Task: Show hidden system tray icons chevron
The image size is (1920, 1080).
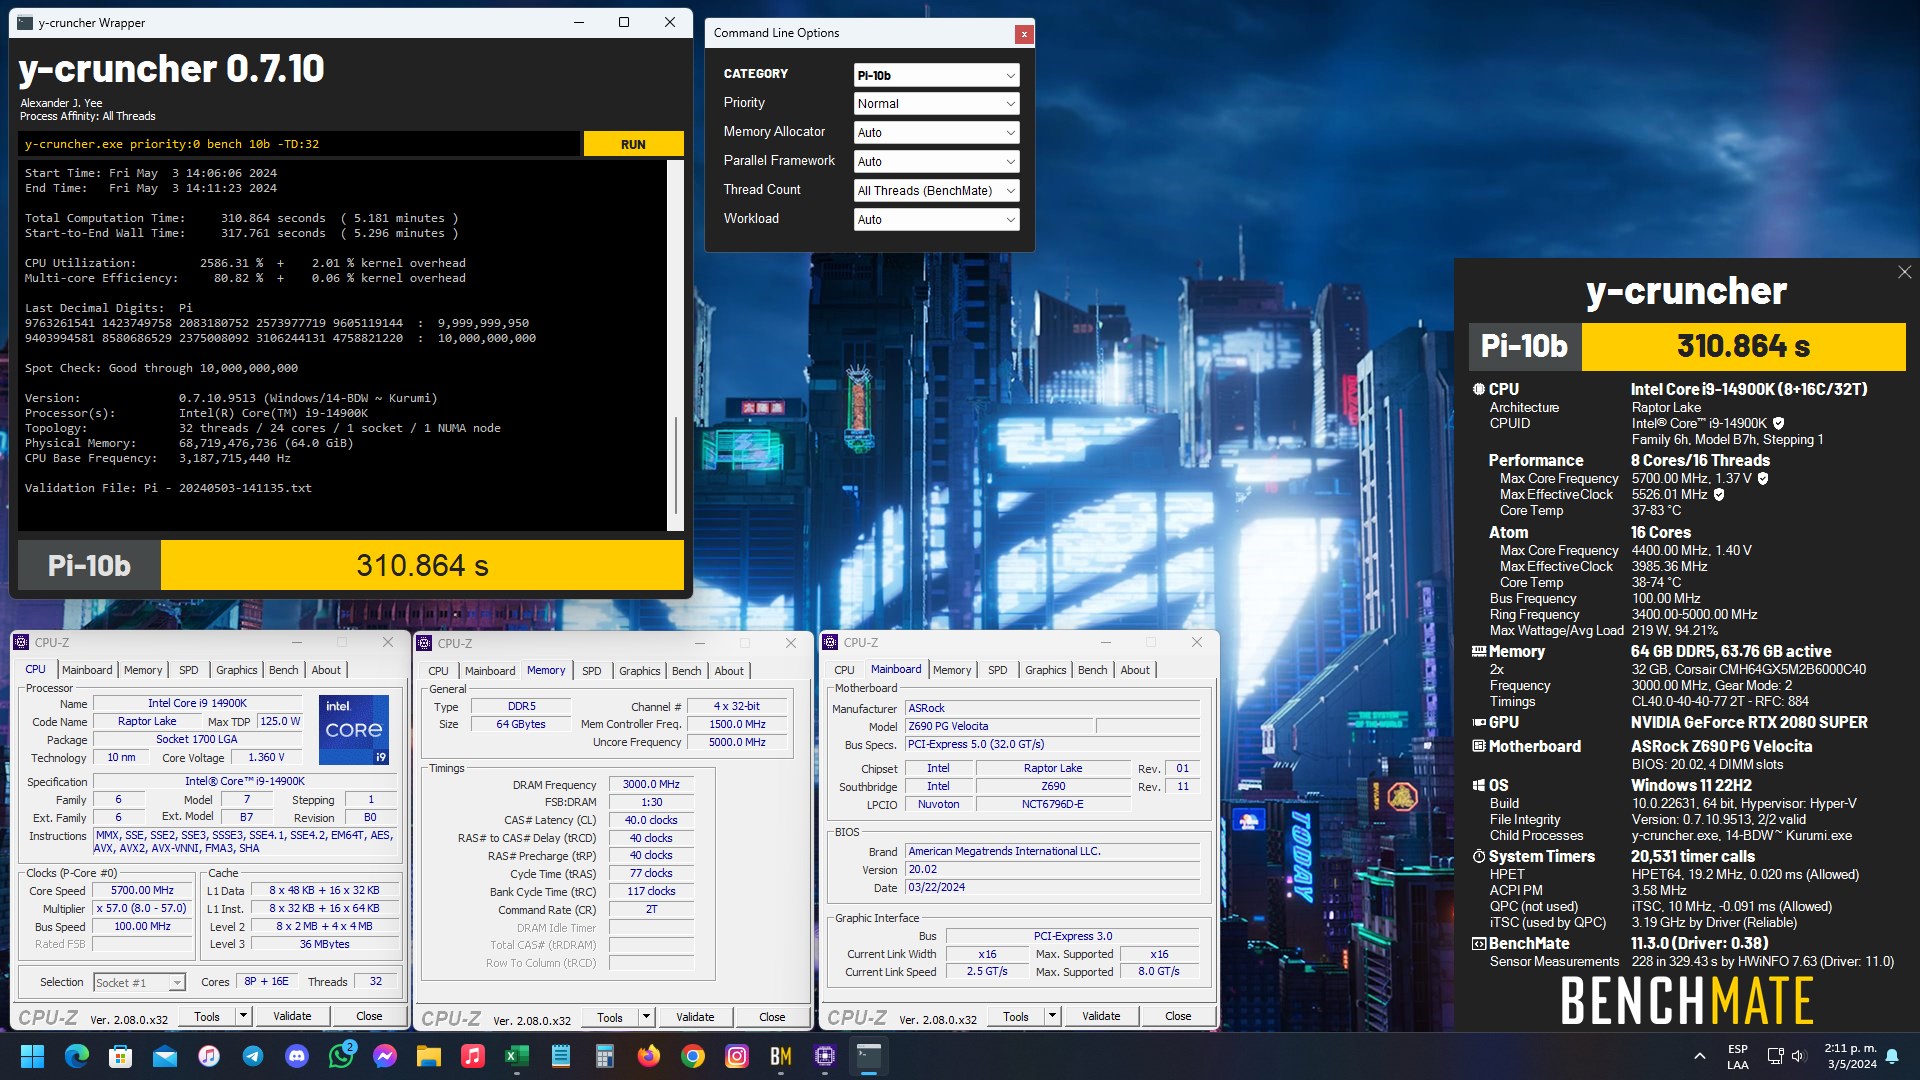Action: (1699, 1056)
